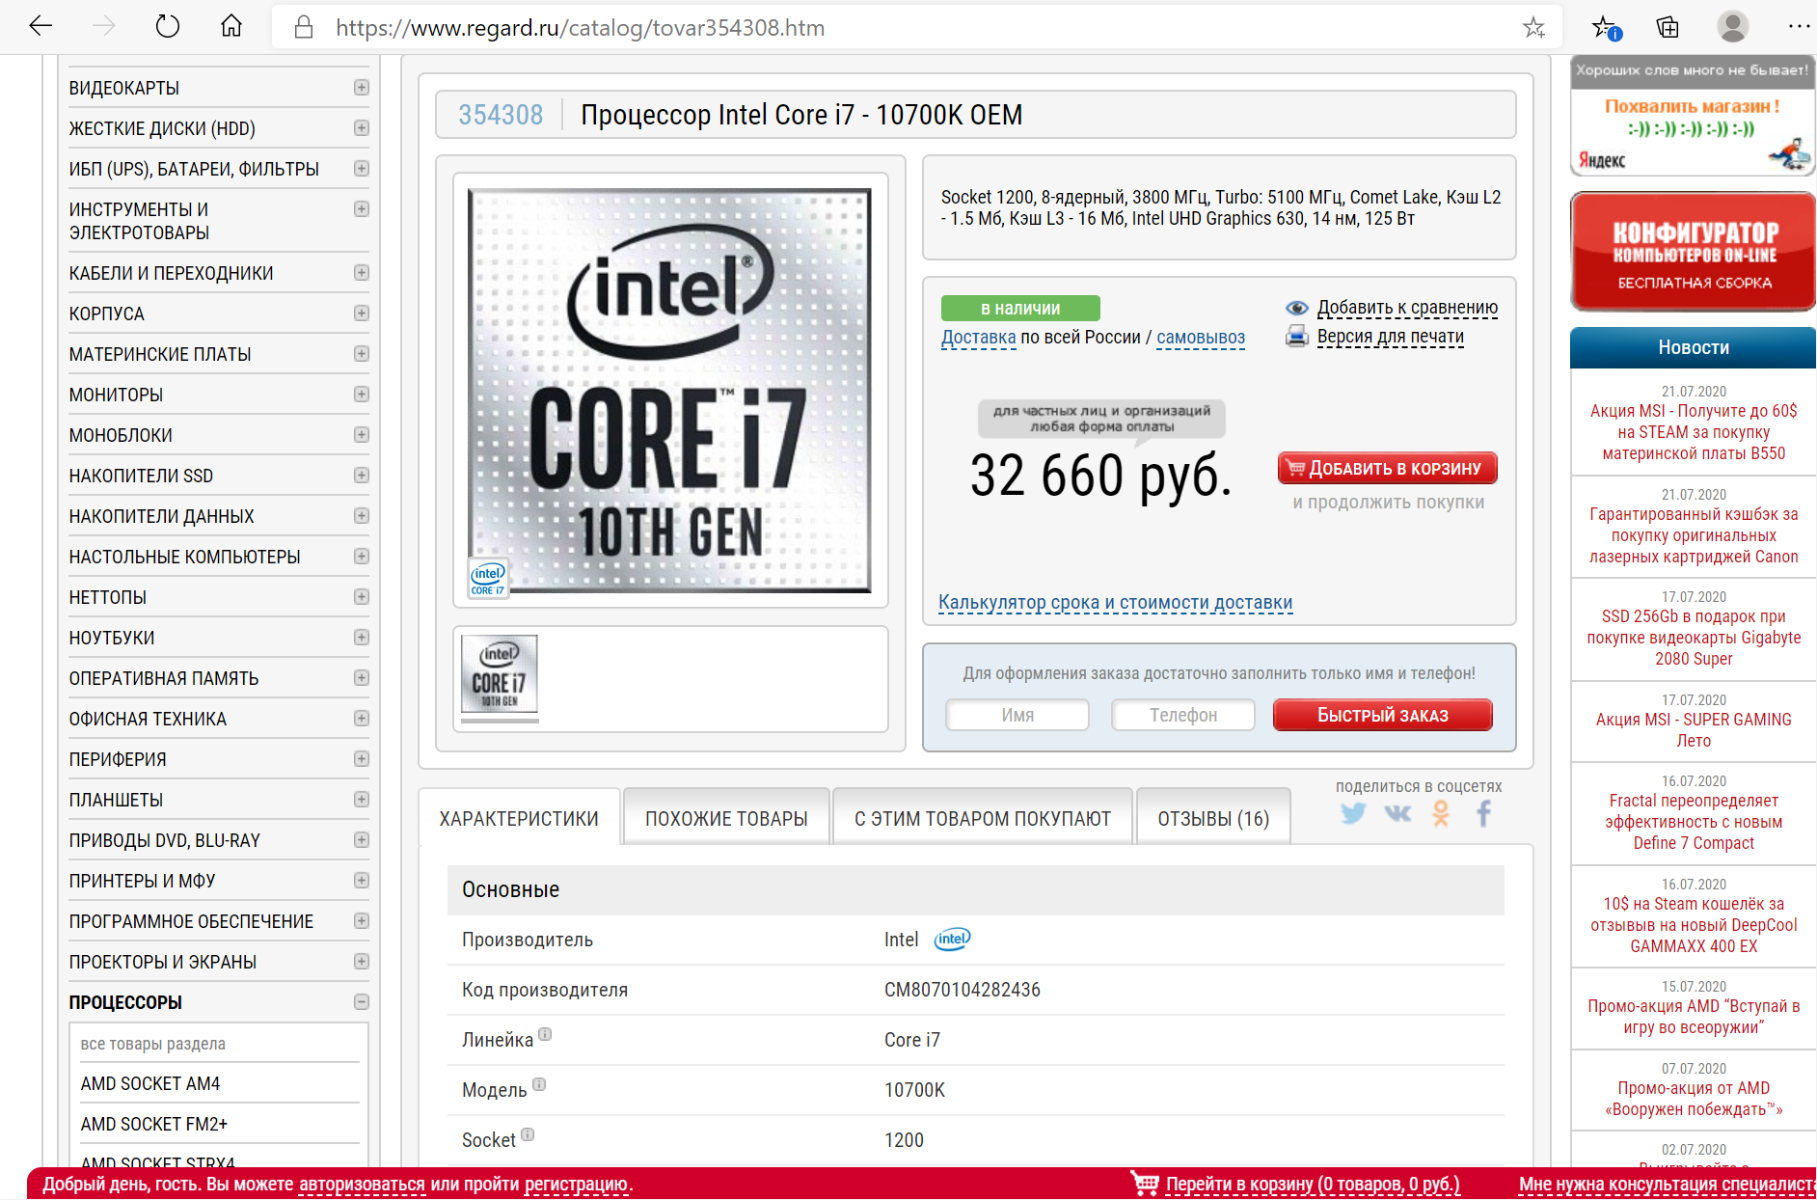The width and height of the screenshot is (1817, 1200).
Task: Expand the МОНИТОРЫ category
Action: click(x=361, y=395)
